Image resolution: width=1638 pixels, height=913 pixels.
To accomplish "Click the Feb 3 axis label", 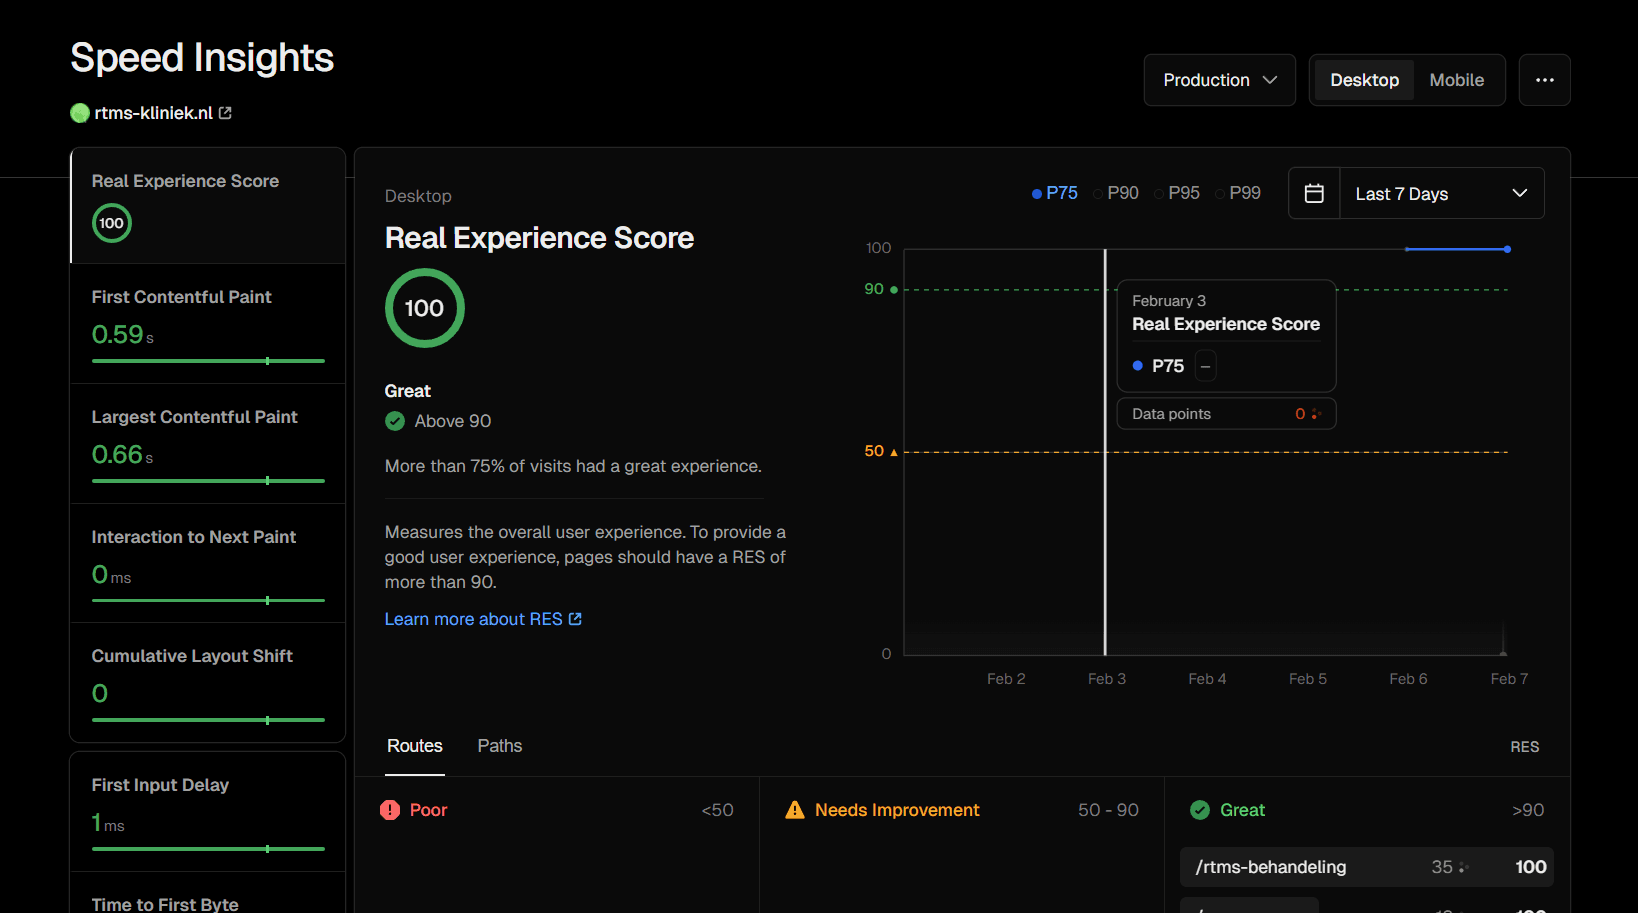I will coord(1106,679).
